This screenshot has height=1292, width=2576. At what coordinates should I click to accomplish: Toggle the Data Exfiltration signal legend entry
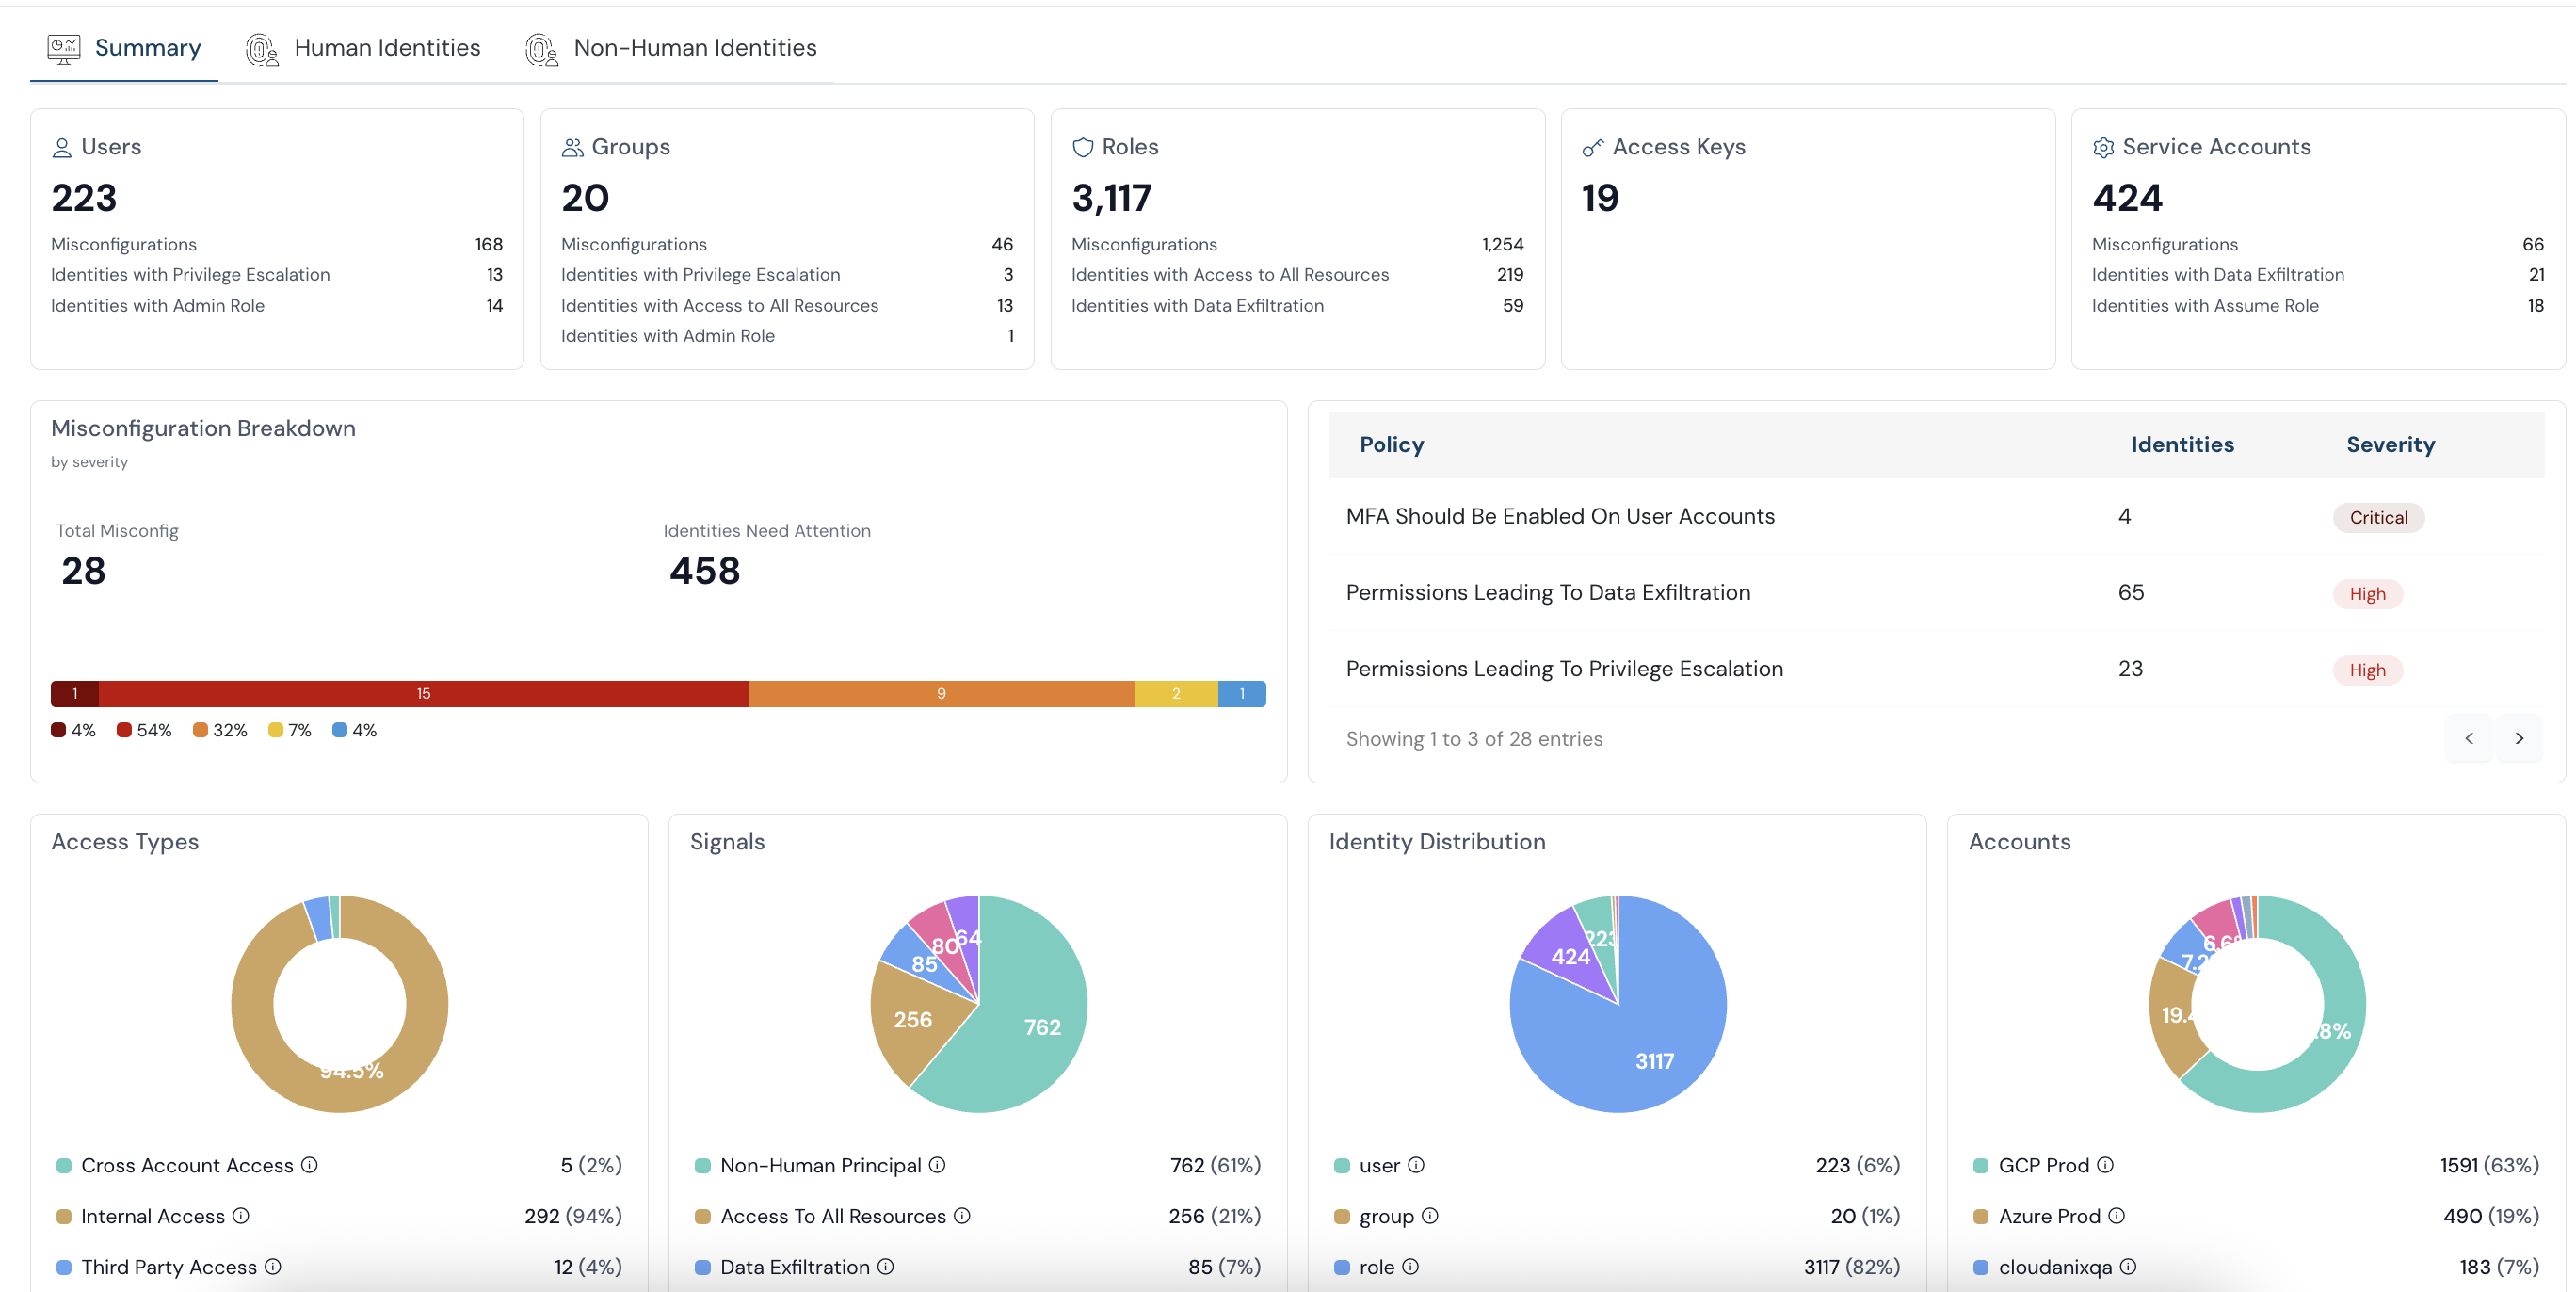[x=794, y=1267]
